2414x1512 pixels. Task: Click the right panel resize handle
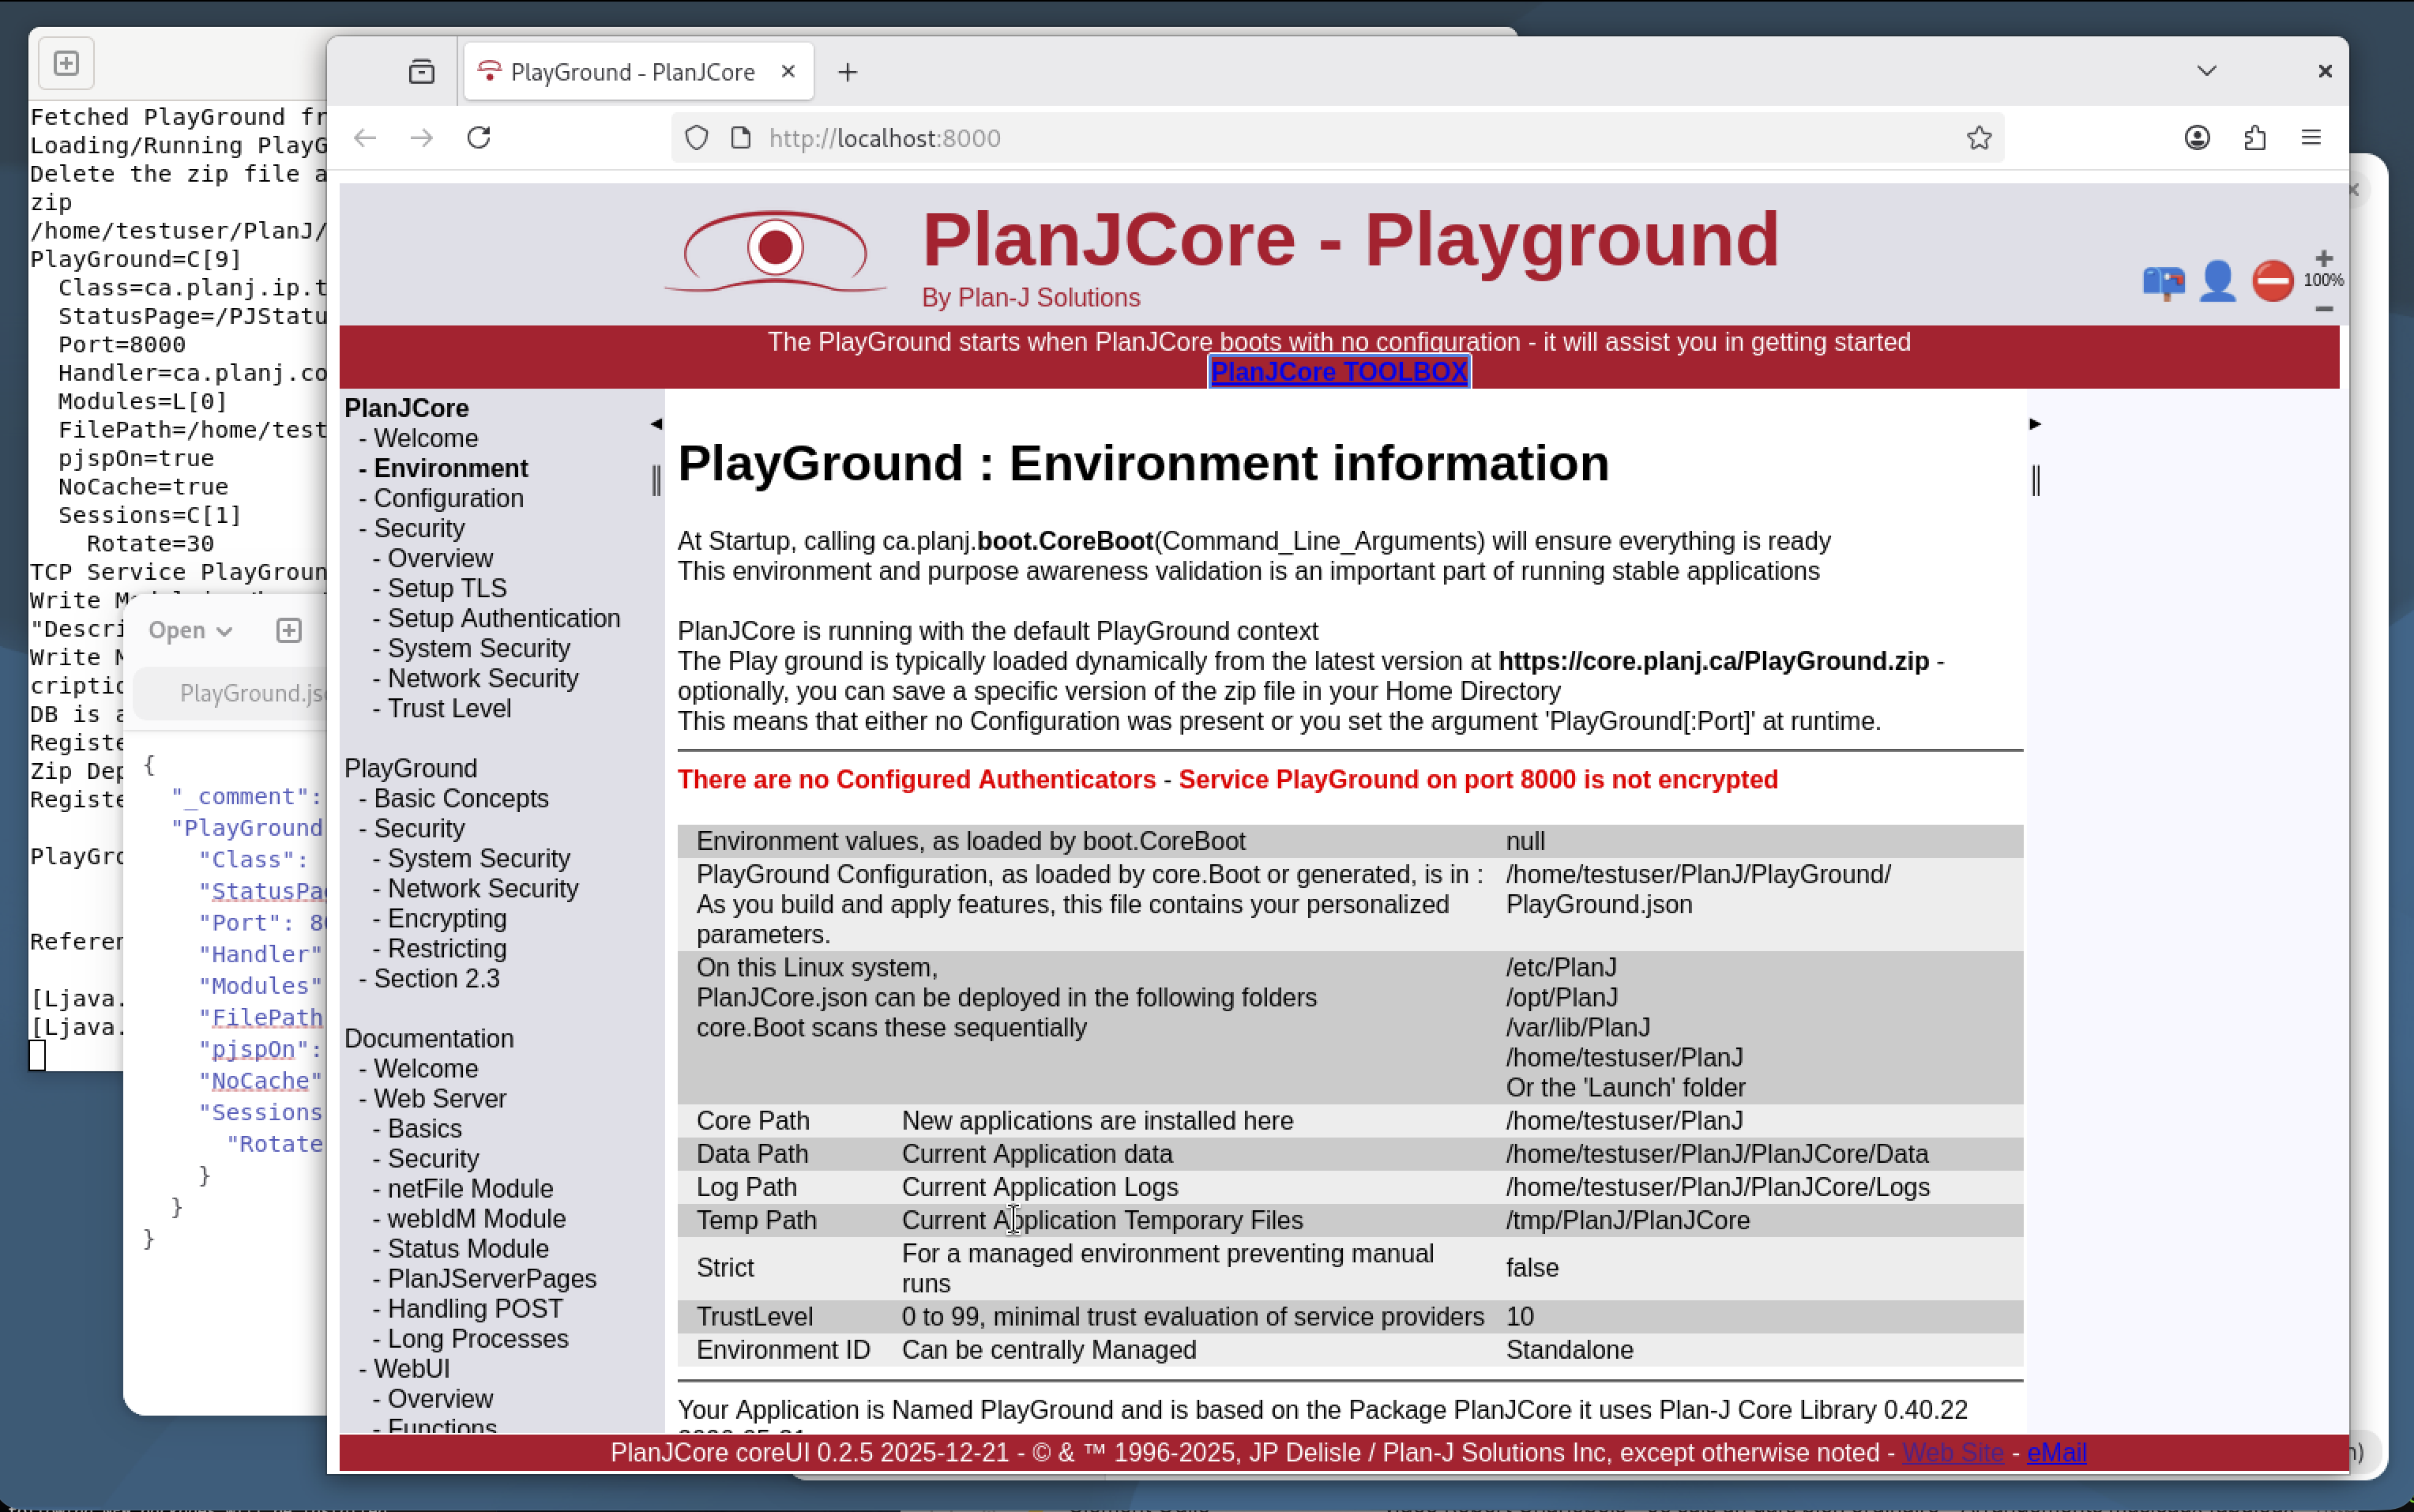(x=2036, y=481)
